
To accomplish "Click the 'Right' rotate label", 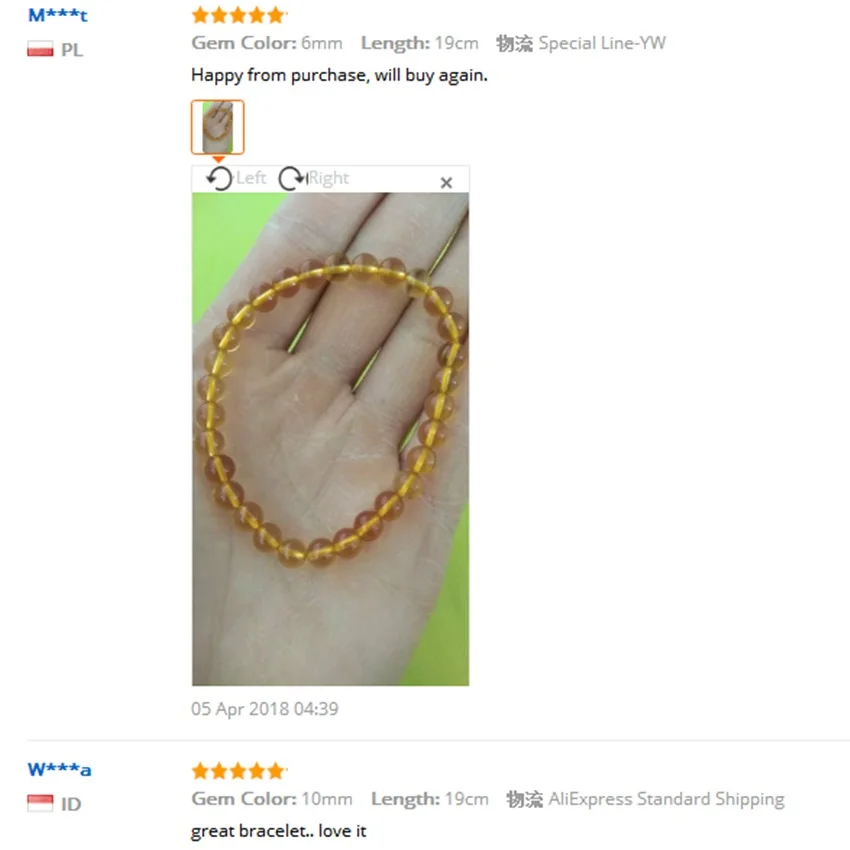I will click(329, 178).
